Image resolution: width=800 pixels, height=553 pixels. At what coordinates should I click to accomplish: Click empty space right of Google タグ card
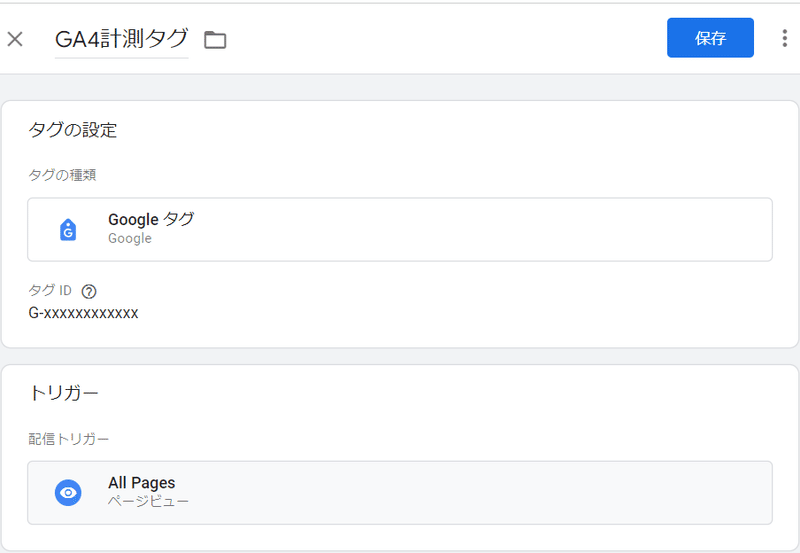pyautogui.click(x=485, y=230)
